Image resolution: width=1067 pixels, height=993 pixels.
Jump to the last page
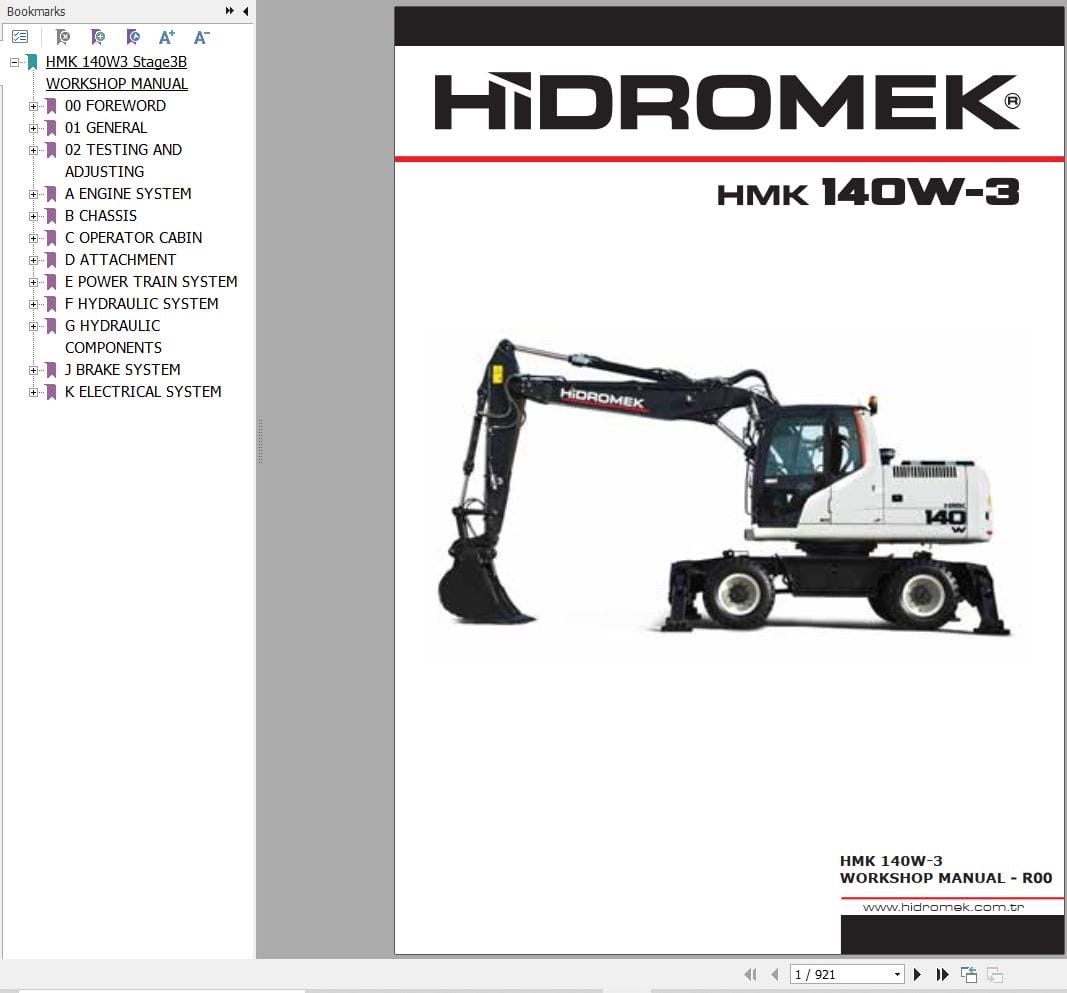942,974
